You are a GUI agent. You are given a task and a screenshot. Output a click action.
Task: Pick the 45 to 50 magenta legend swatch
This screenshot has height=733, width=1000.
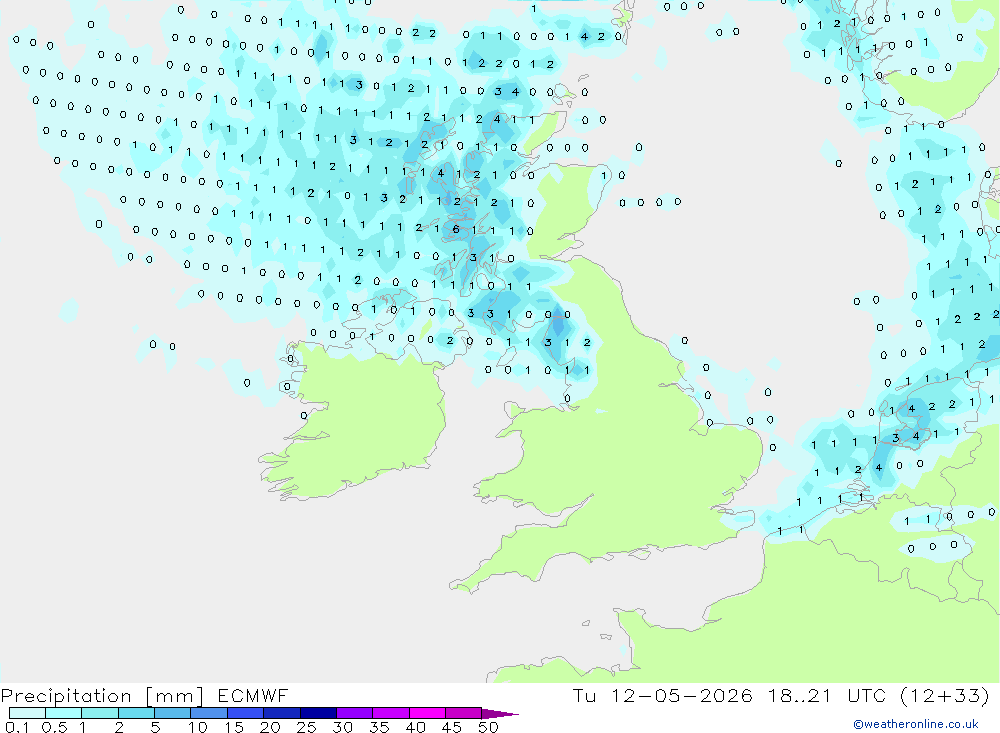[464, 713]
